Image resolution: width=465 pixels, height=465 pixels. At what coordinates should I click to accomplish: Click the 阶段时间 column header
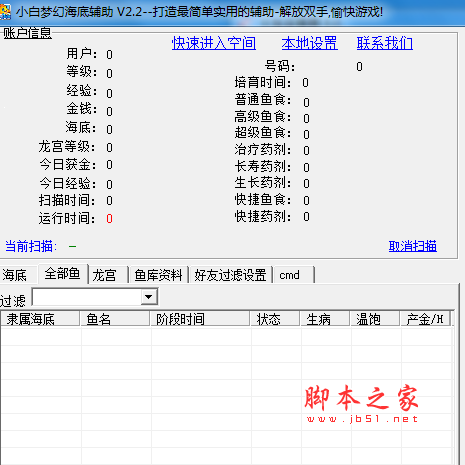tap(199, 319)
